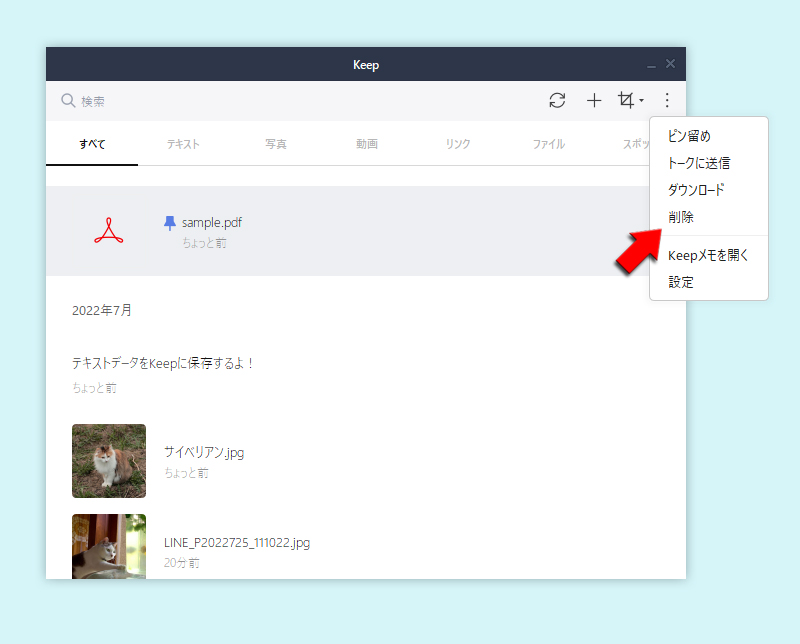Click the search magnifier icon
800x644 pixels.
(x=67, y=100)
